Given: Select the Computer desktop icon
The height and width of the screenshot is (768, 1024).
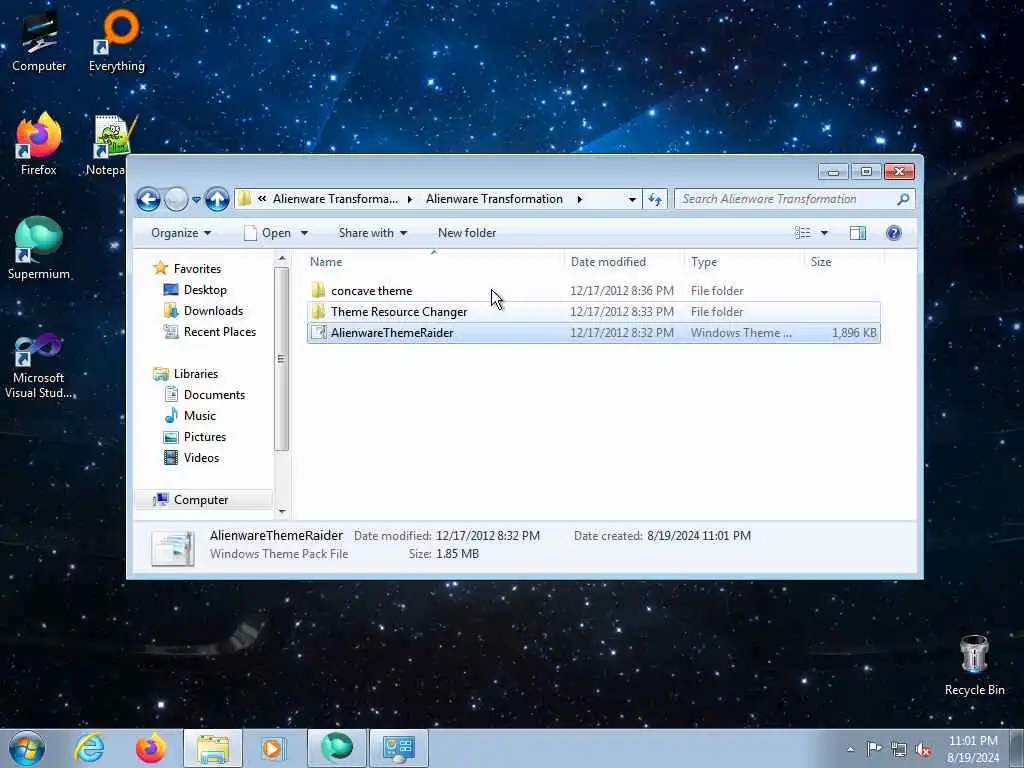Looking at the screenshot, I should 39,42.
